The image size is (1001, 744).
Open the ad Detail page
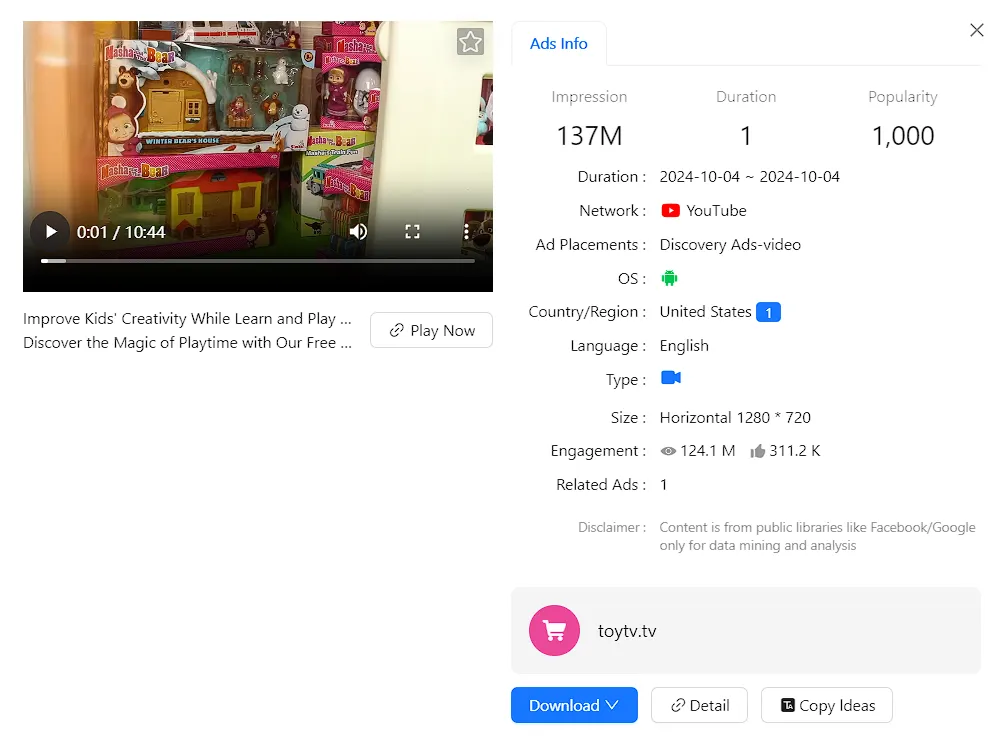pyautogui.click(x=699, y=705)
